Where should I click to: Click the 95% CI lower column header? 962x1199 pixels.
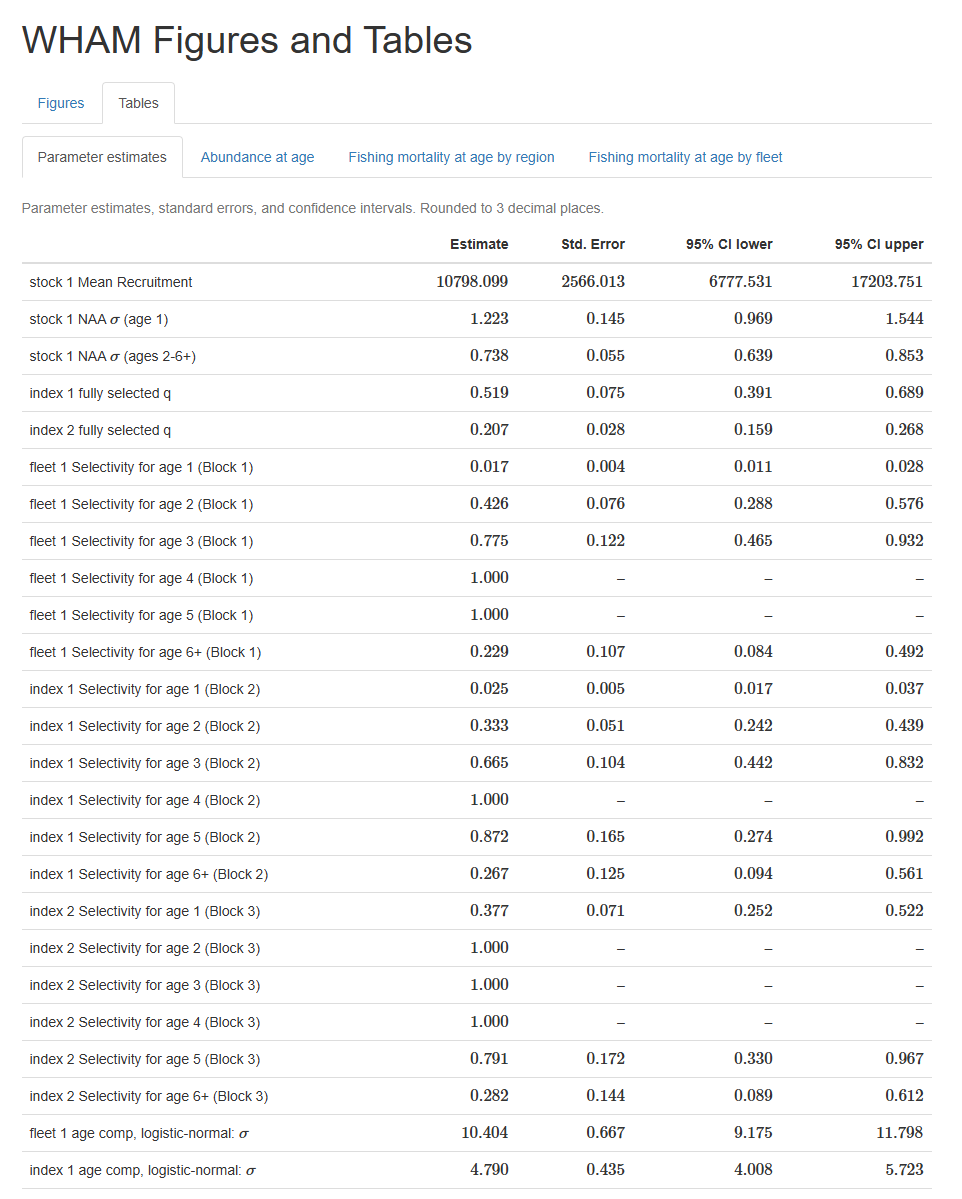coord(728,244)
